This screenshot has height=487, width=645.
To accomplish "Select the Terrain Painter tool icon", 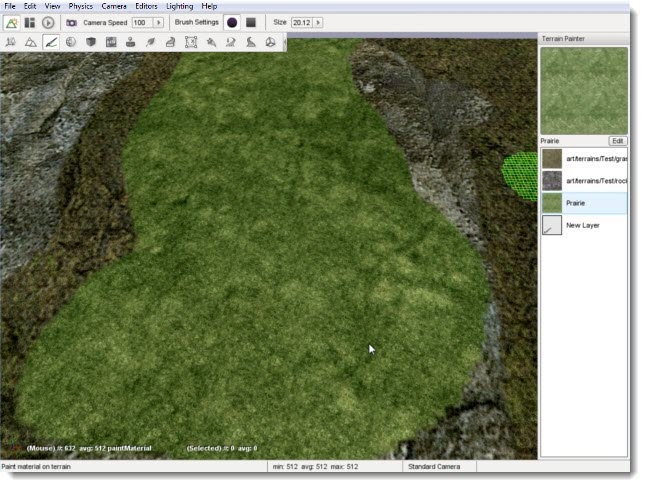I will click(50, 42).
